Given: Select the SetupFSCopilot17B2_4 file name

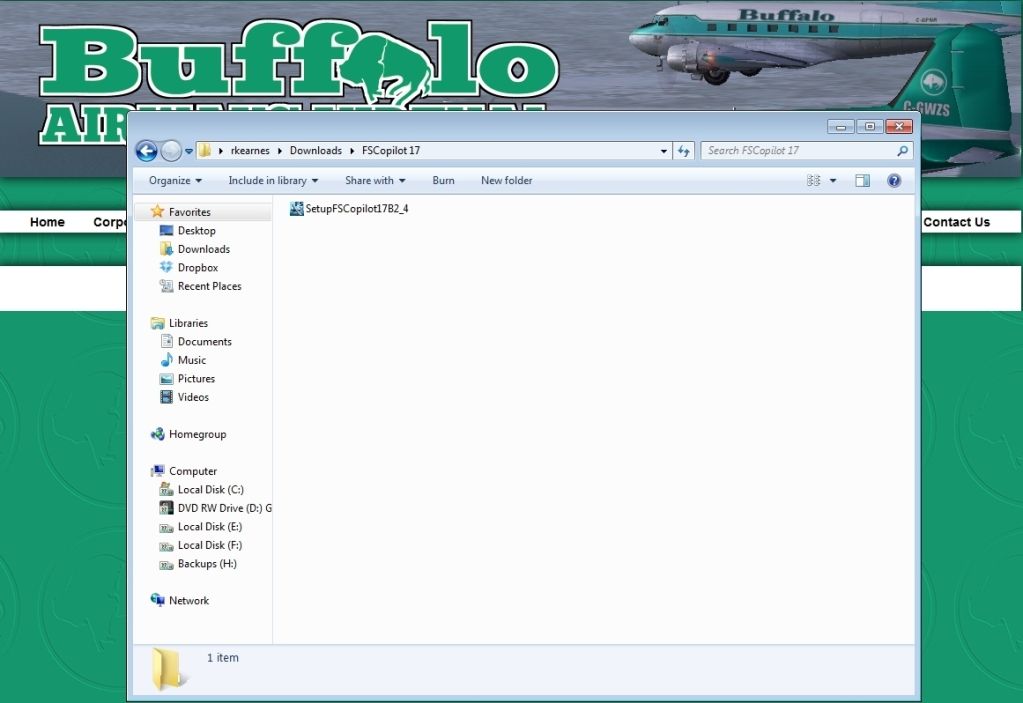Looking at the screenshot, I should (357, 209).
